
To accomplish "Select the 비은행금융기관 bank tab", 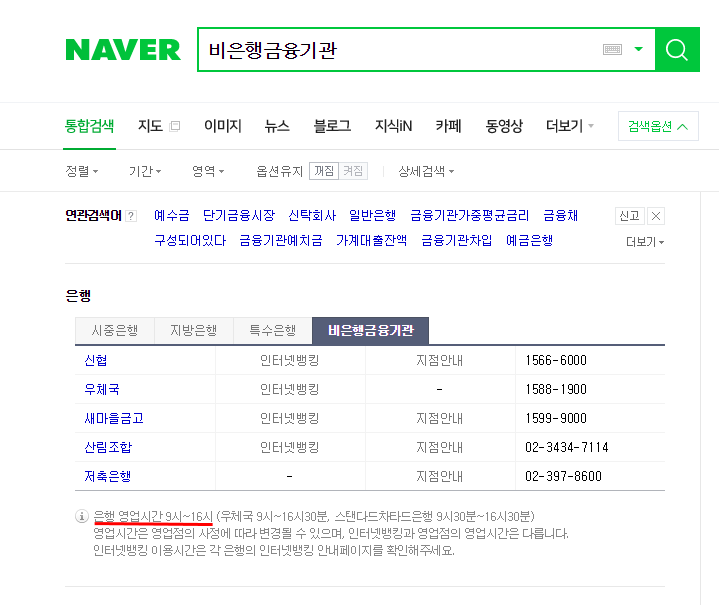I will pyautogui.click(x=371, y=330).
